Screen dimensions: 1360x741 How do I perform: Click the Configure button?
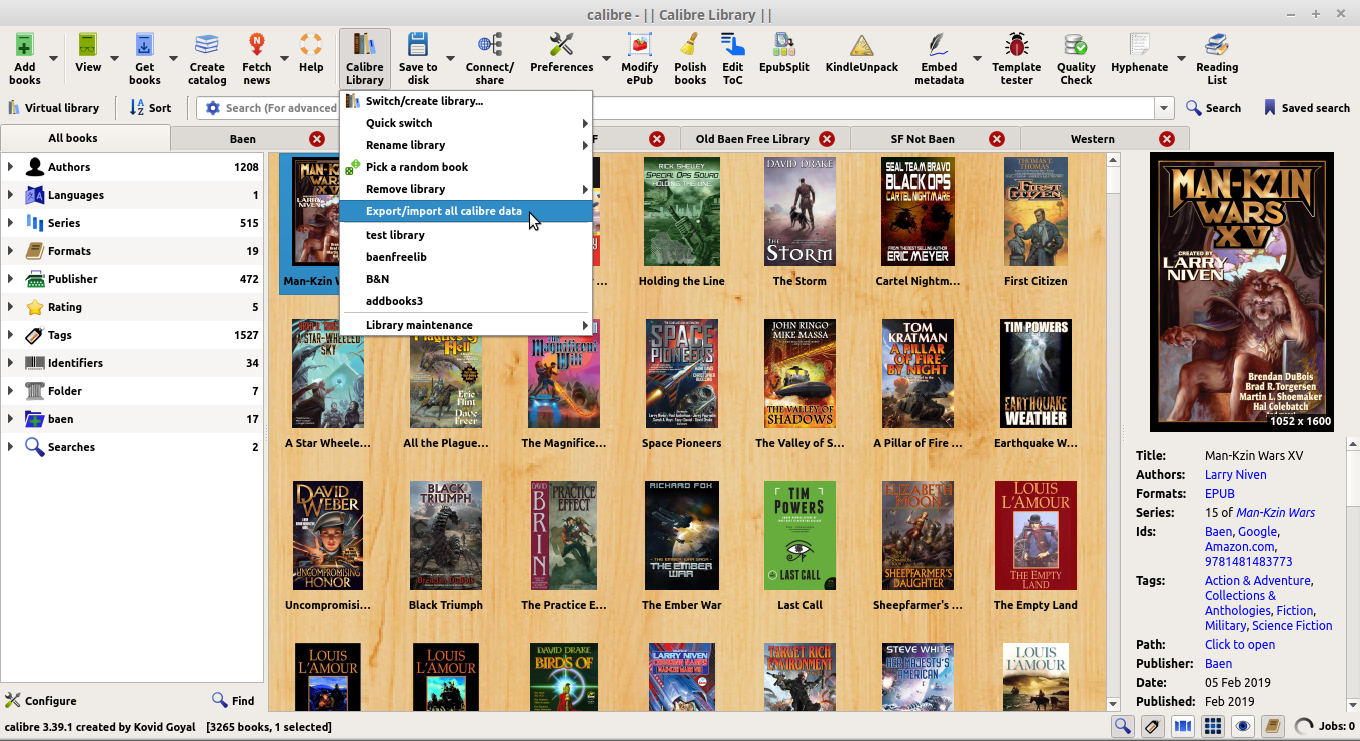(x=41, y=701)
